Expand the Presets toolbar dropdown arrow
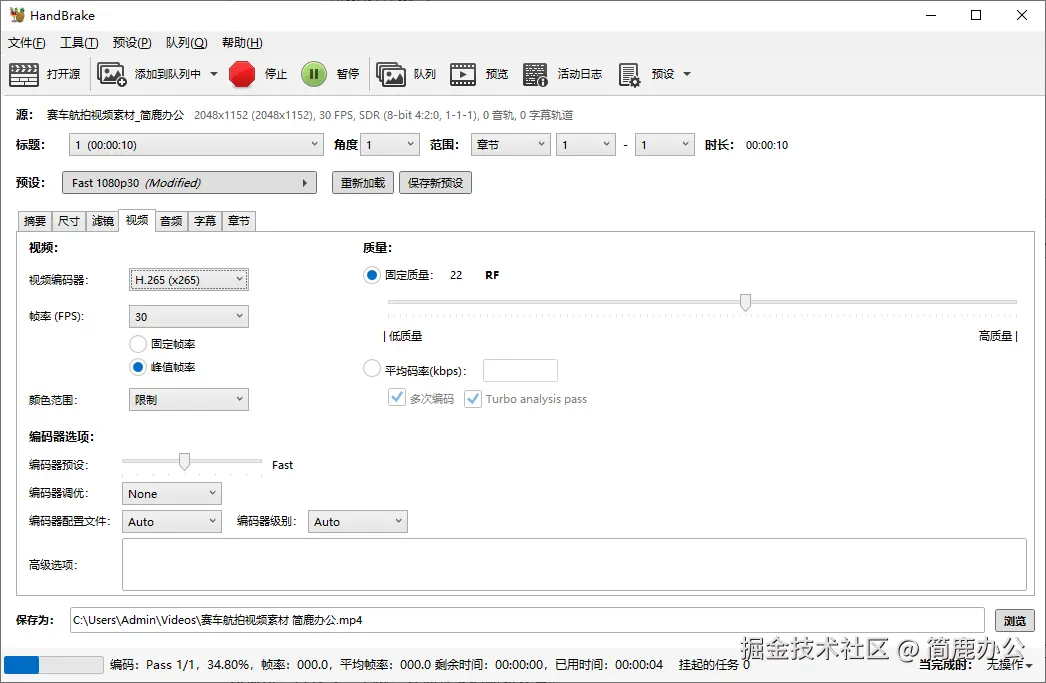 (x=687, y=74)
